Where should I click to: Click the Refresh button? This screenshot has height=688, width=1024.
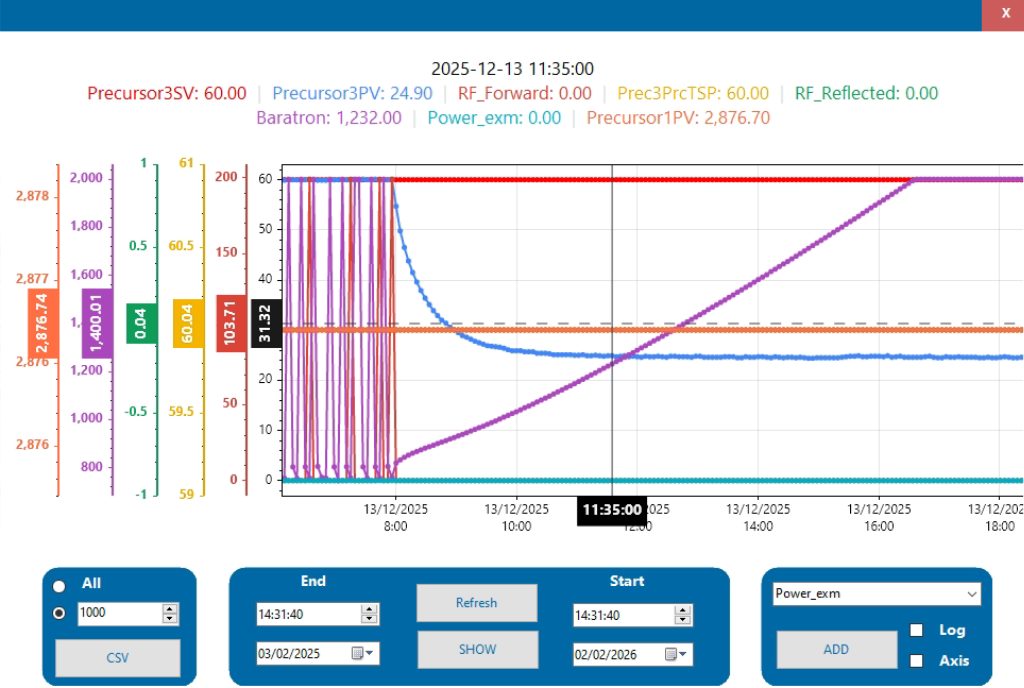pos(477,602)
